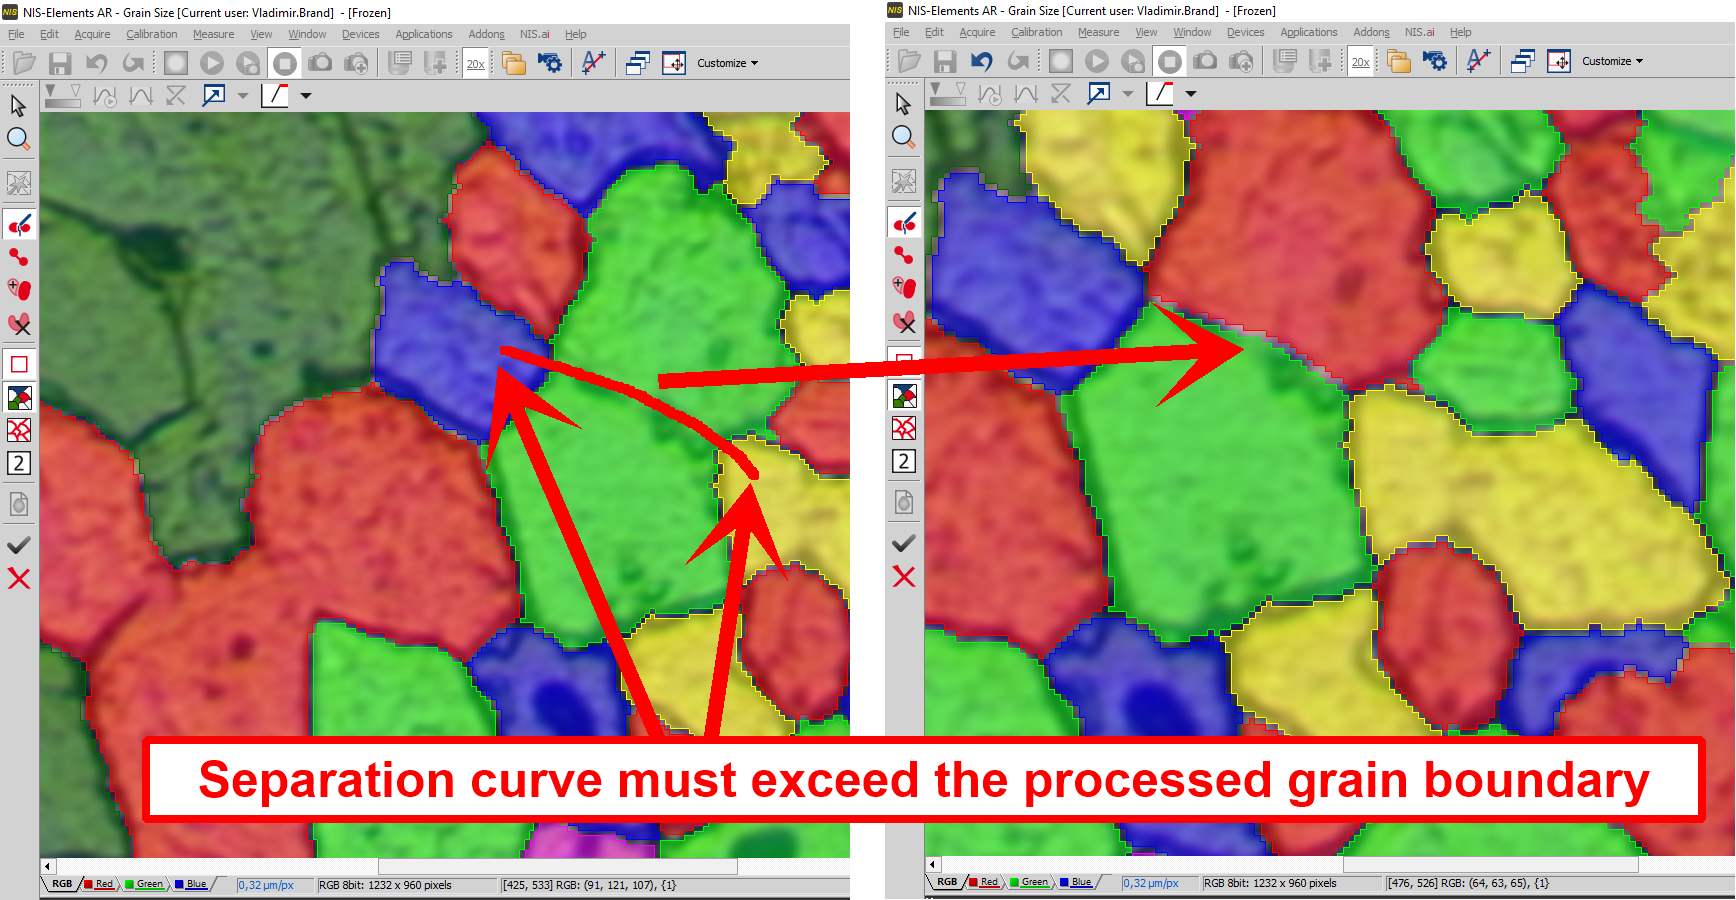Expand dropdown next to blue arrow tool, right window
Viewport: 1736px width, 900px height.
click(x=1128, y=94)
